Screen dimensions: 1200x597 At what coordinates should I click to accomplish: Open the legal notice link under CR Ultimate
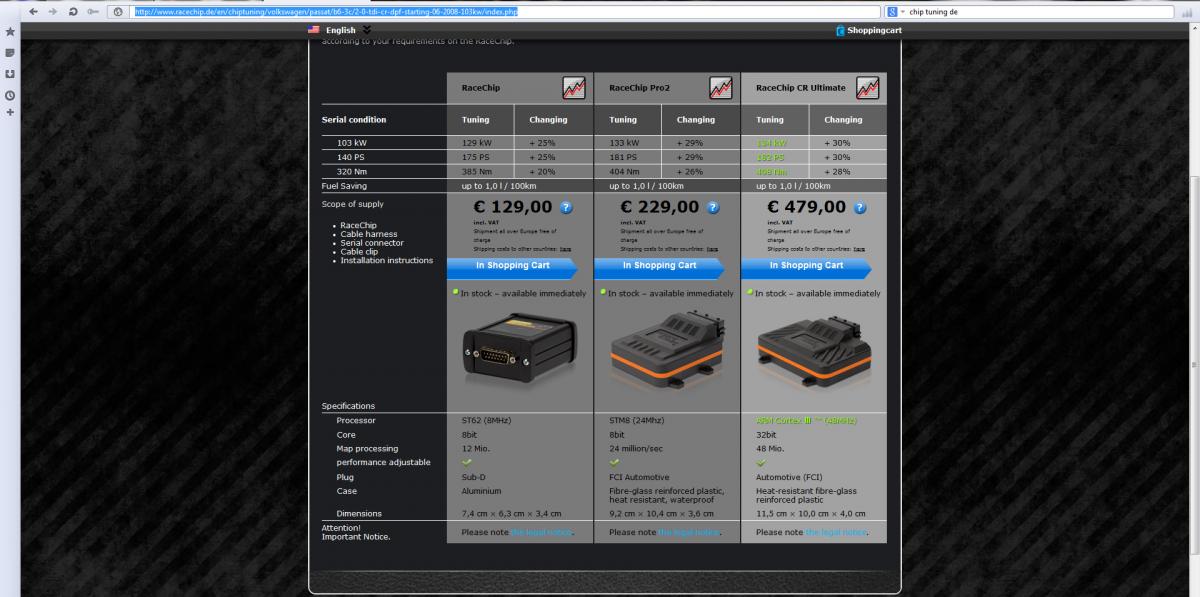click(836, 532)
